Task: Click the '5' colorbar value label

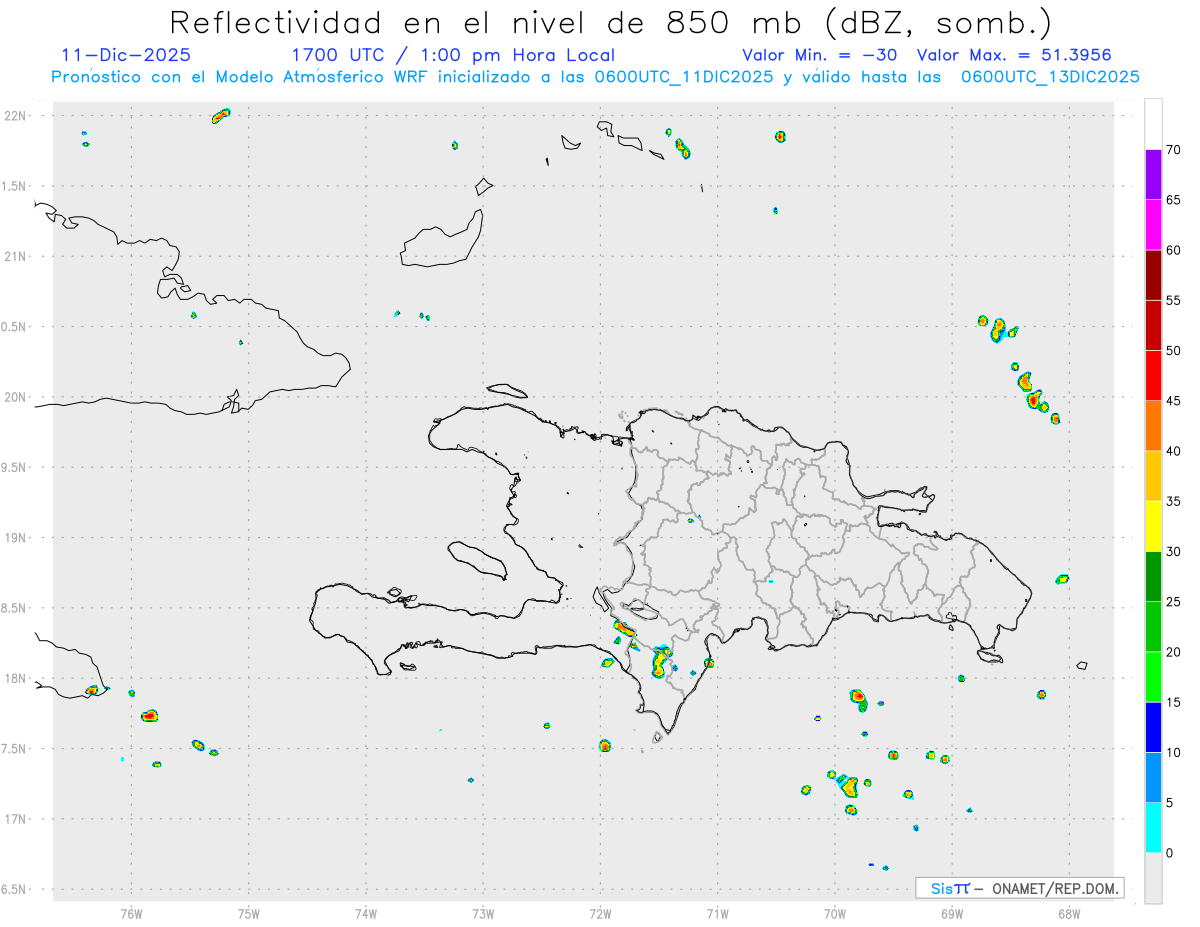Action: (x=1170, y=803)
